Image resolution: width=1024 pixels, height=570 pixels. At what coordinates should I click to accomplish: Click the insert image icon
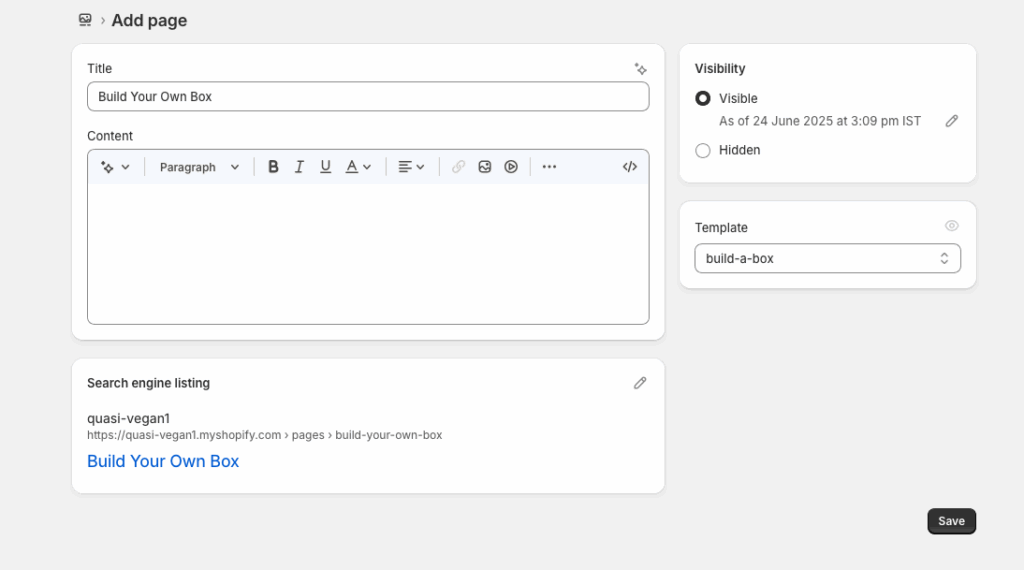click(485, 167)
